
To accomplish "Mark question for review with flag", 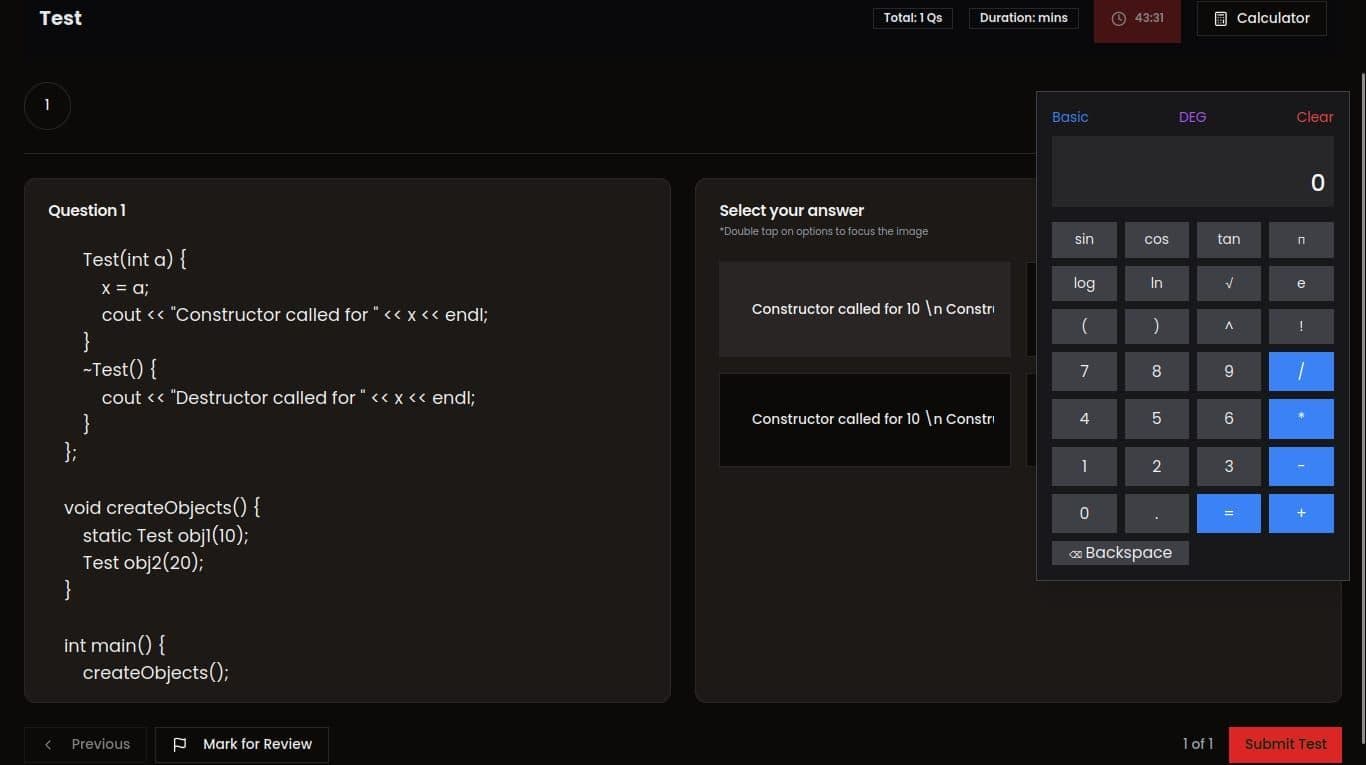I will pyautogui.click(x=242, y=744).
